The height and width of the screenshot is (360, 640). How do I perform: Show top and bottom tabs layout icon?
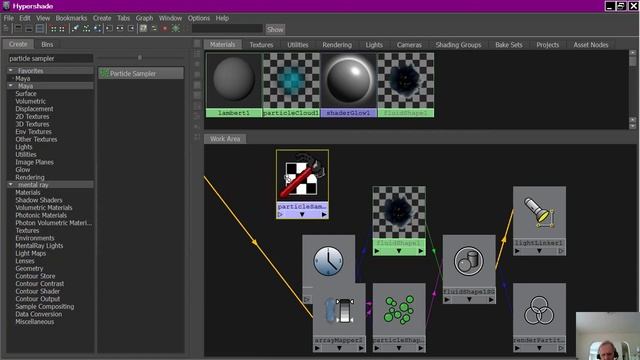tap(40, 29)
